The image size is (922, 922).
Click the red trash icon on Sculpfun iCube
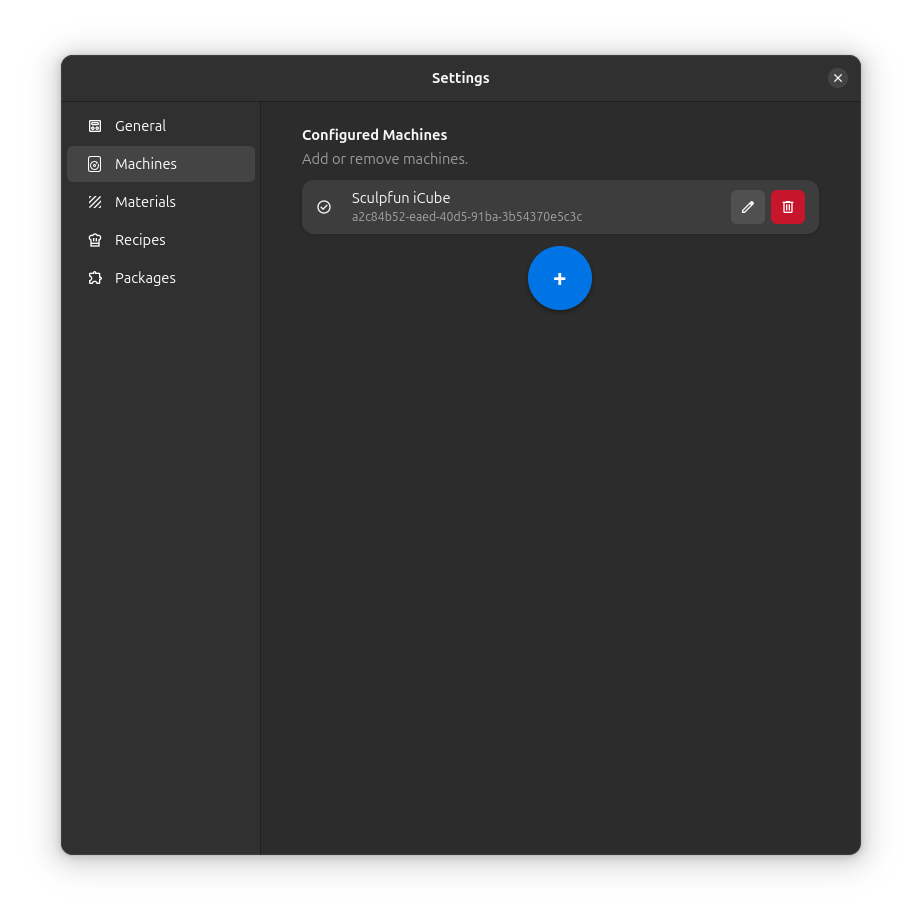tap(787, 207)
